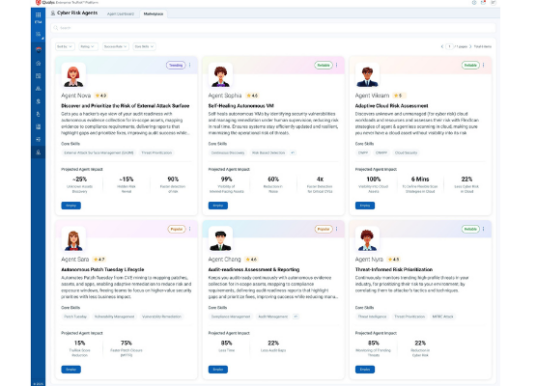This screenshot has height=386, width=536.
Task: Open the Success Rate filter dropdown
Action: pyautogui.click(x=116, y=46)
